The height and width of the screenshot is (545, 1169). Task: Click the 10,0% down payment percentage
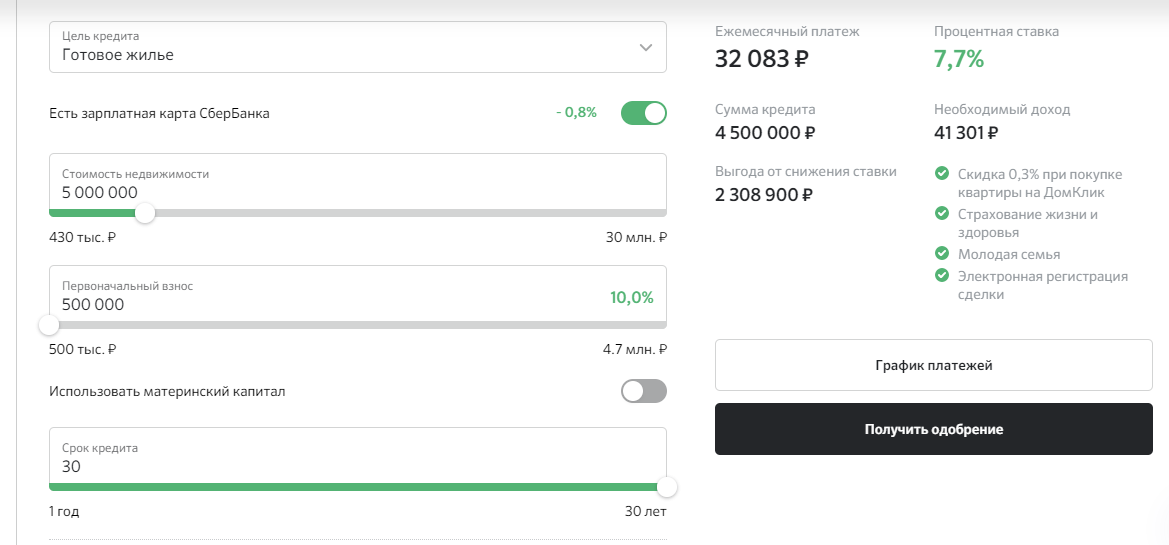(x=631, y=297)
